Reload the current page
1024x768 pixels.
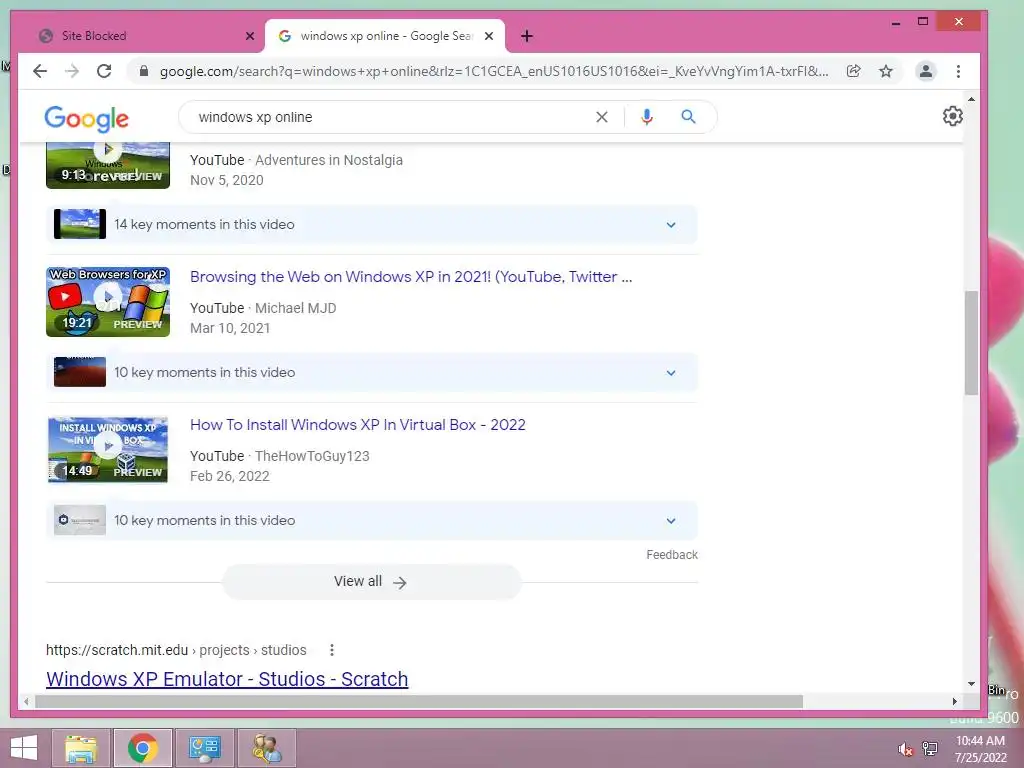pos(104,71)
